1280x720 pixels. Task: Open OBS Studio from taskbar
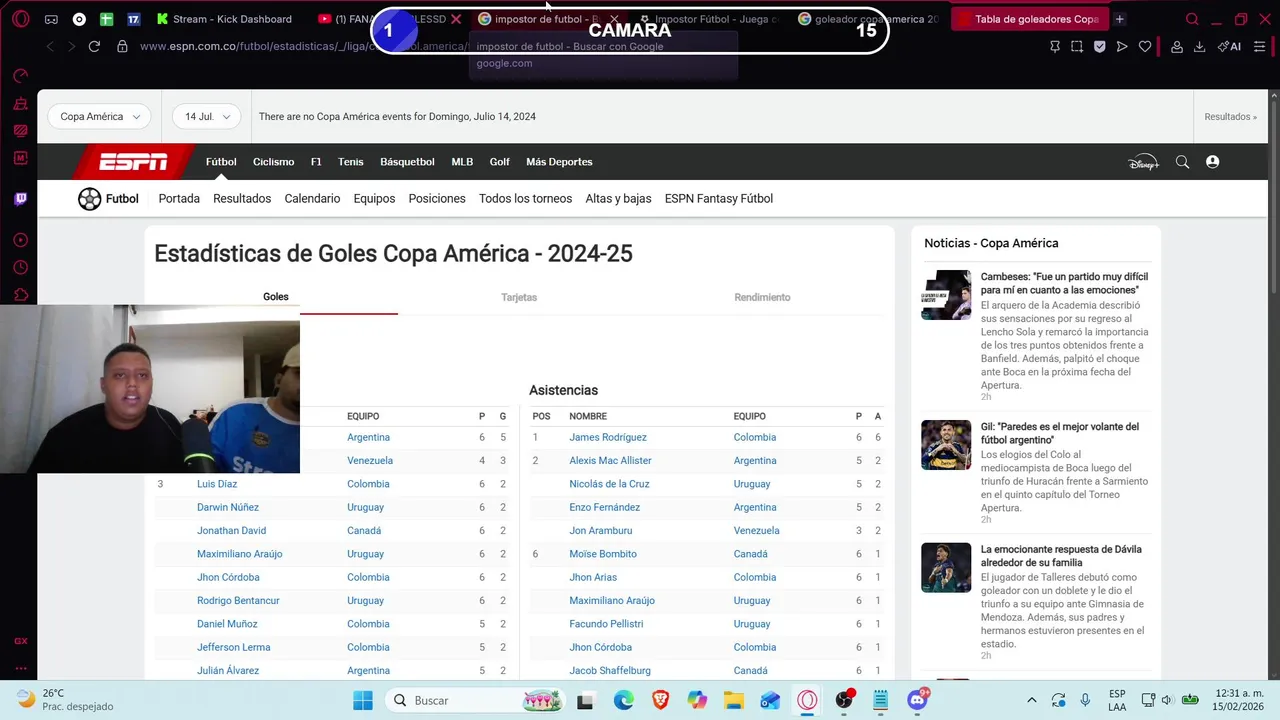click(844, 700)
